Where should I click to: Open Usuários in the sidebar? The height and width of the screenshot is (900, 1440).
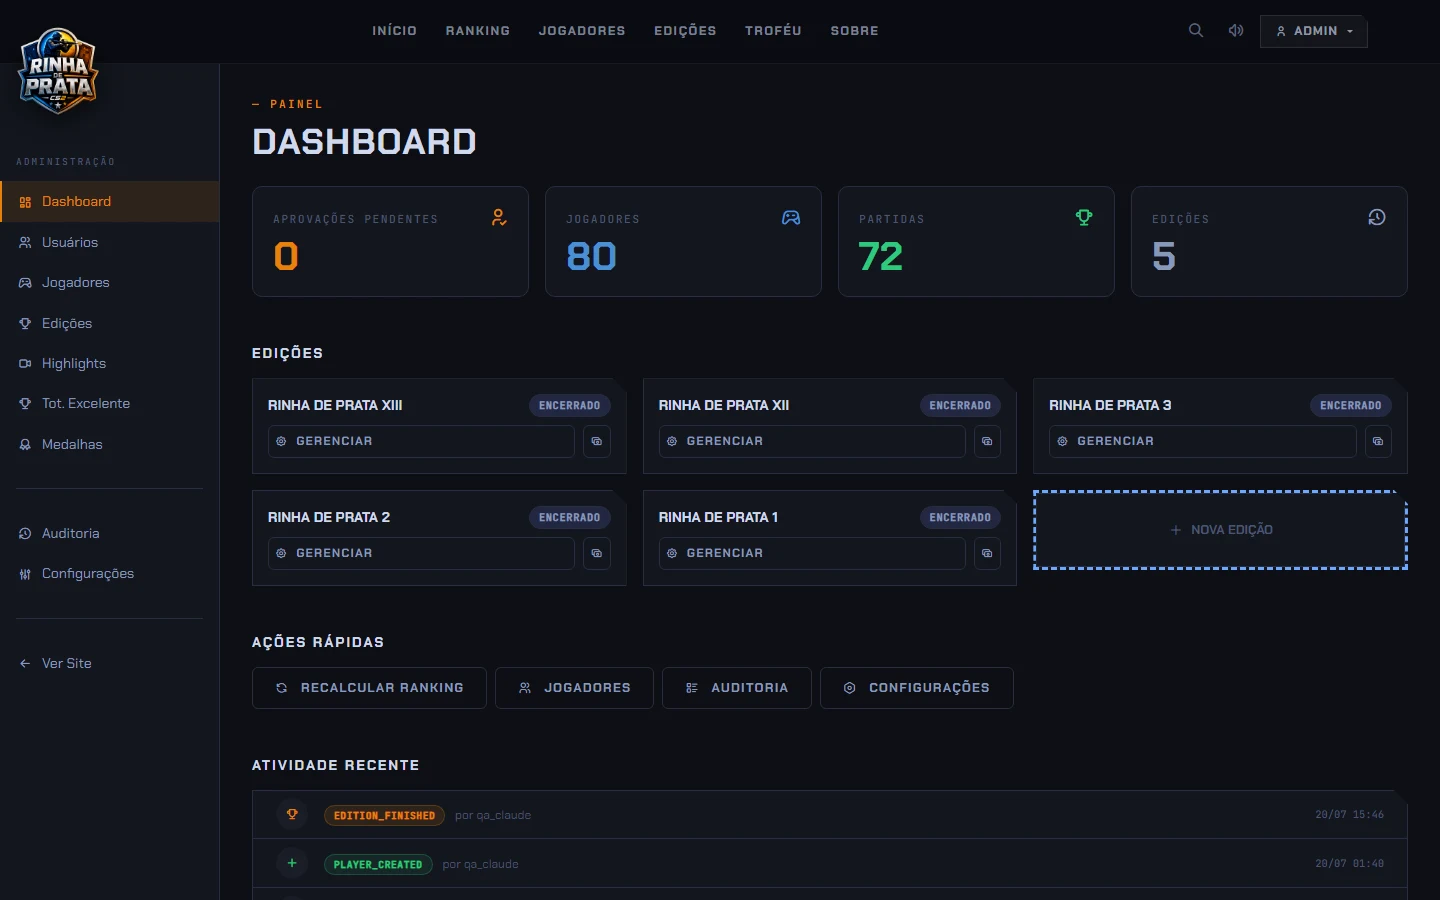click(x=110, y=242)
